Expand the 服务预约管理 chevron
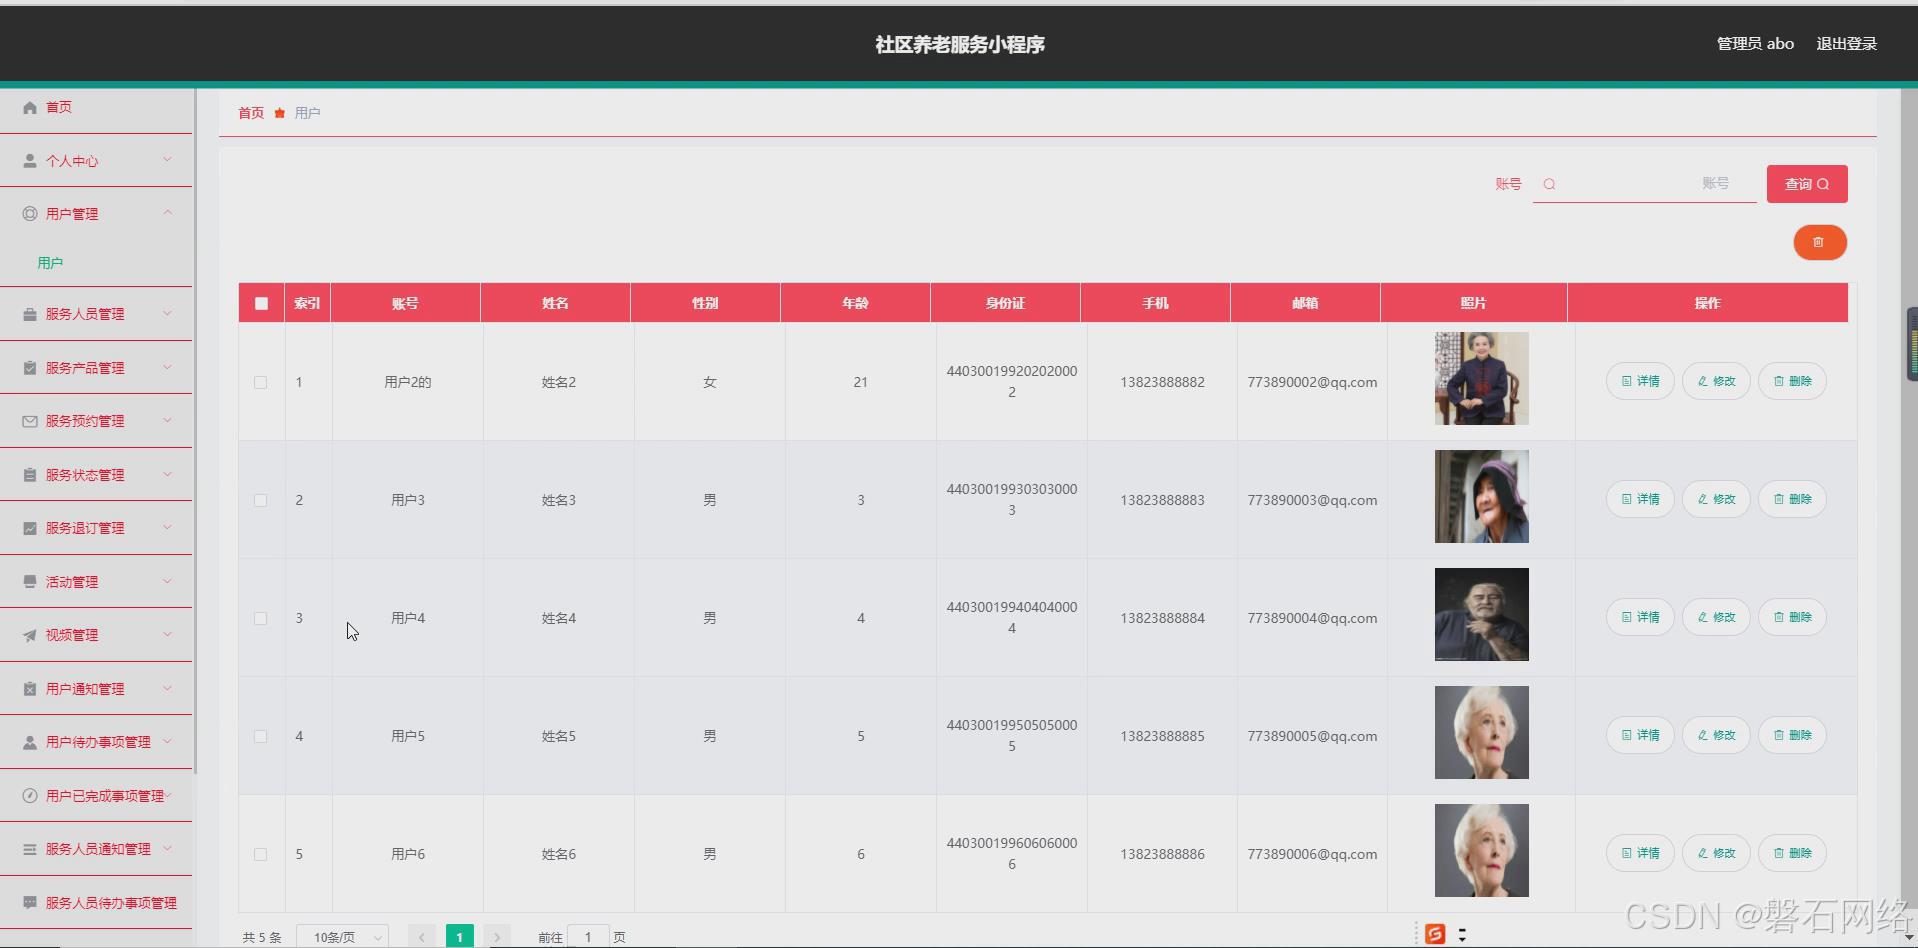Image resolution: width=1918 pixels, height=948 pixels. pyautogui.click(x=167, y=420)
